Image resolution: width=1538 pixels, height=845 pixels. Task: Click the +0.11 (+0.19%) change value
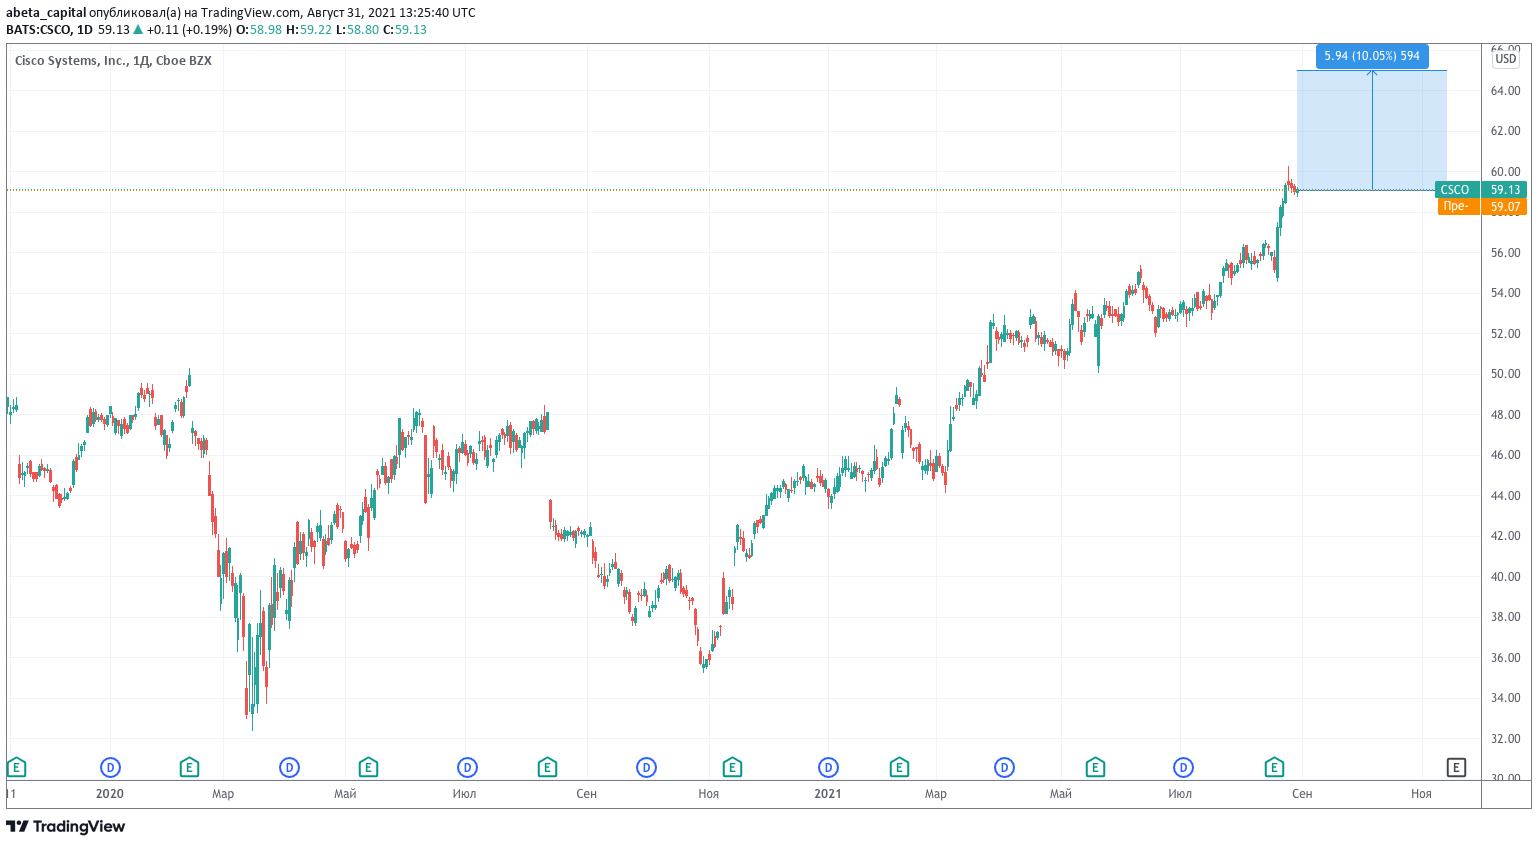[189, 29]
